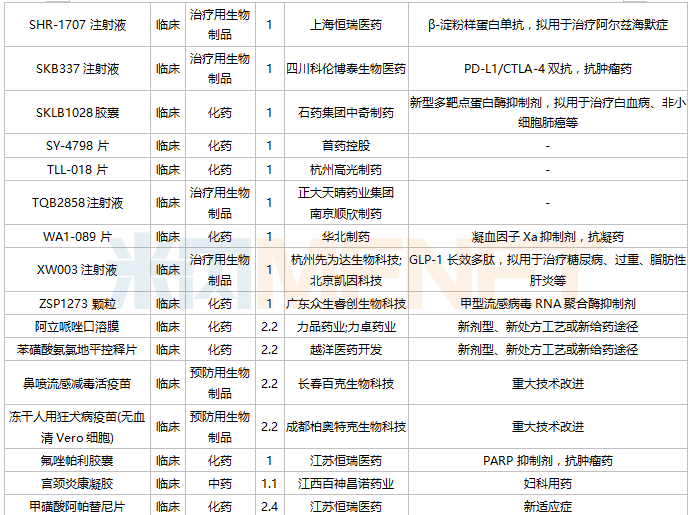Image resolution: width=691 pixels, height=515 pixels.
Task: Click '临床' in the SKB337 row
Action: coord(168,69)
